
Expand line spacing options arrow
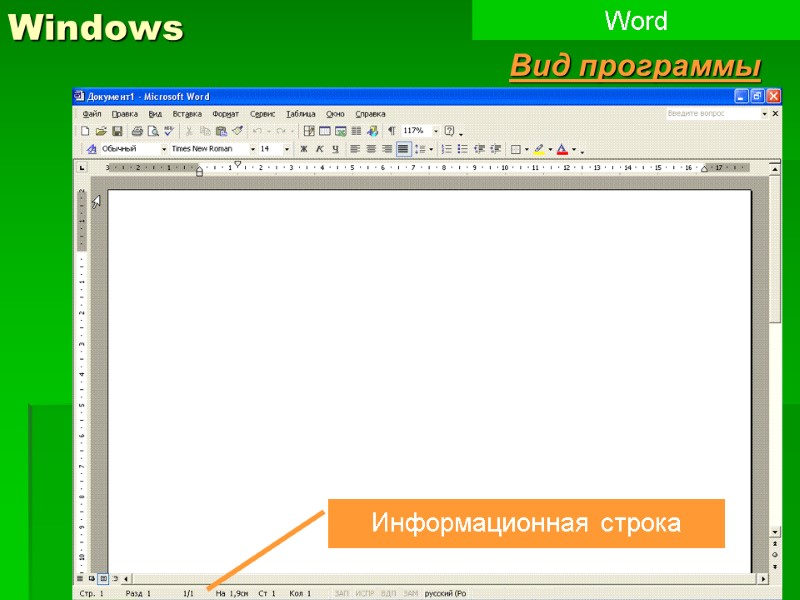(x=431, y=149)
